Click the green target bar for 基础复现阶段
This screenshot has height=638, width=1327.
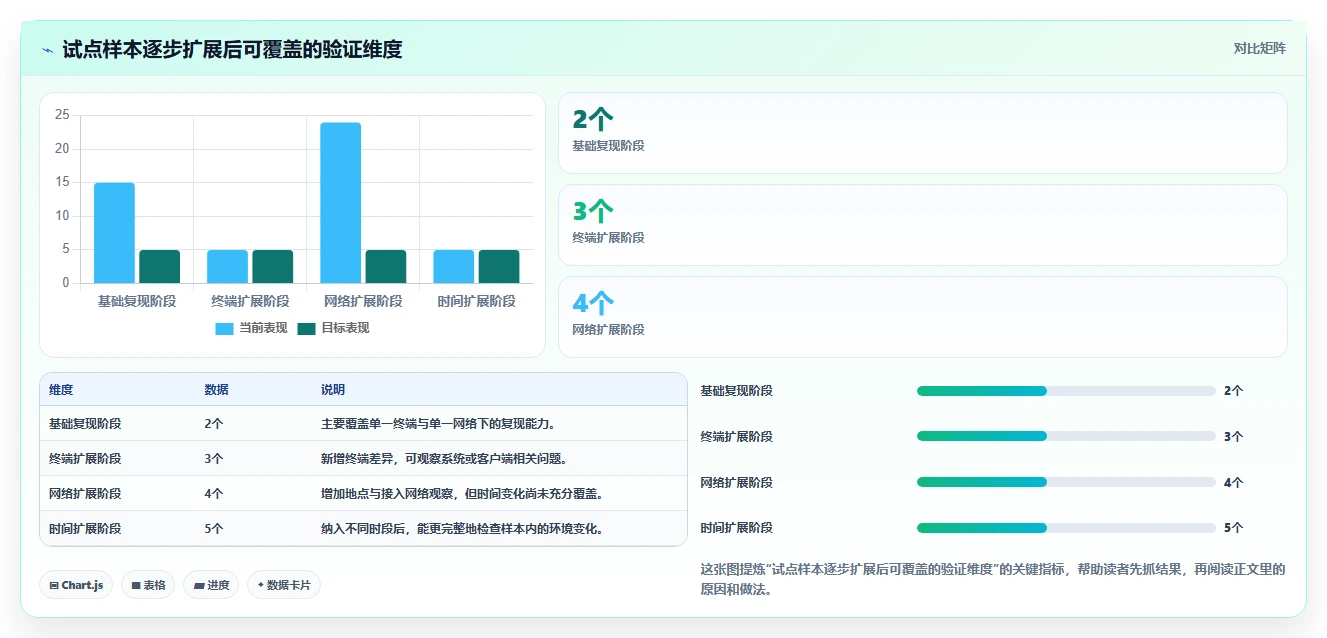(159, 266)
